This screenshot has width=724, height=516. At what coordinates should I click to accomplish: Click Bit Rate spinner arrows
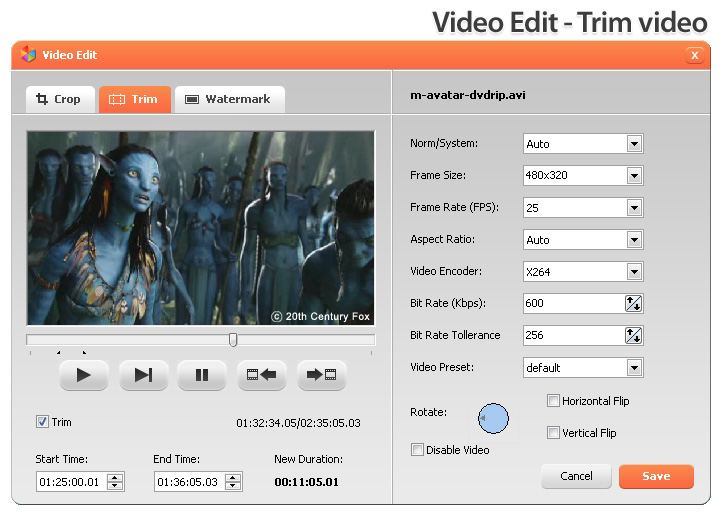tap(633, 304)
